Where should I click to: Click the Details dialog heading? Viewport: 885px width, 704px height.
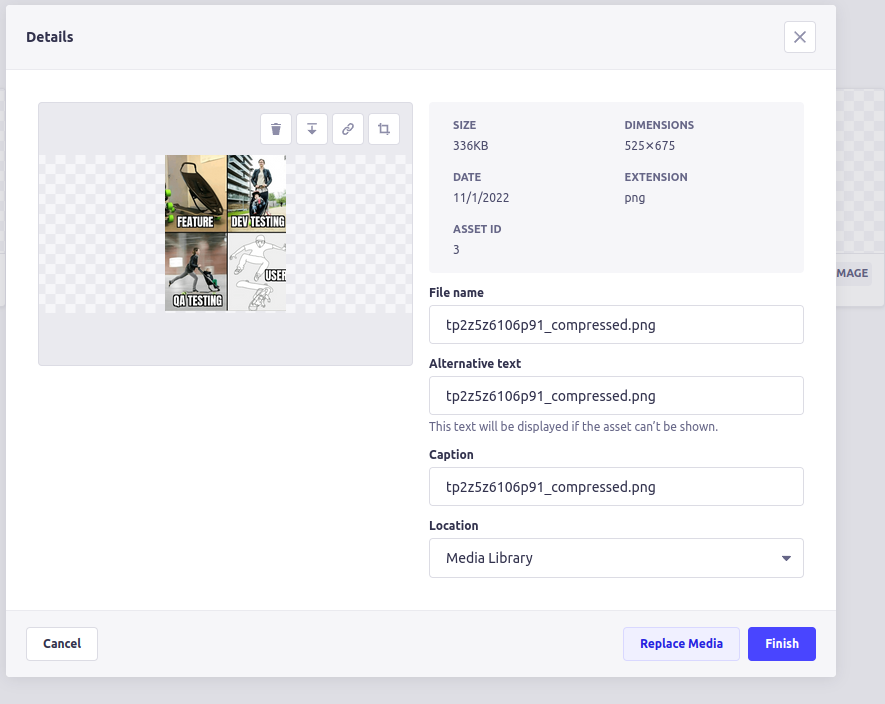tap(49, 36)
